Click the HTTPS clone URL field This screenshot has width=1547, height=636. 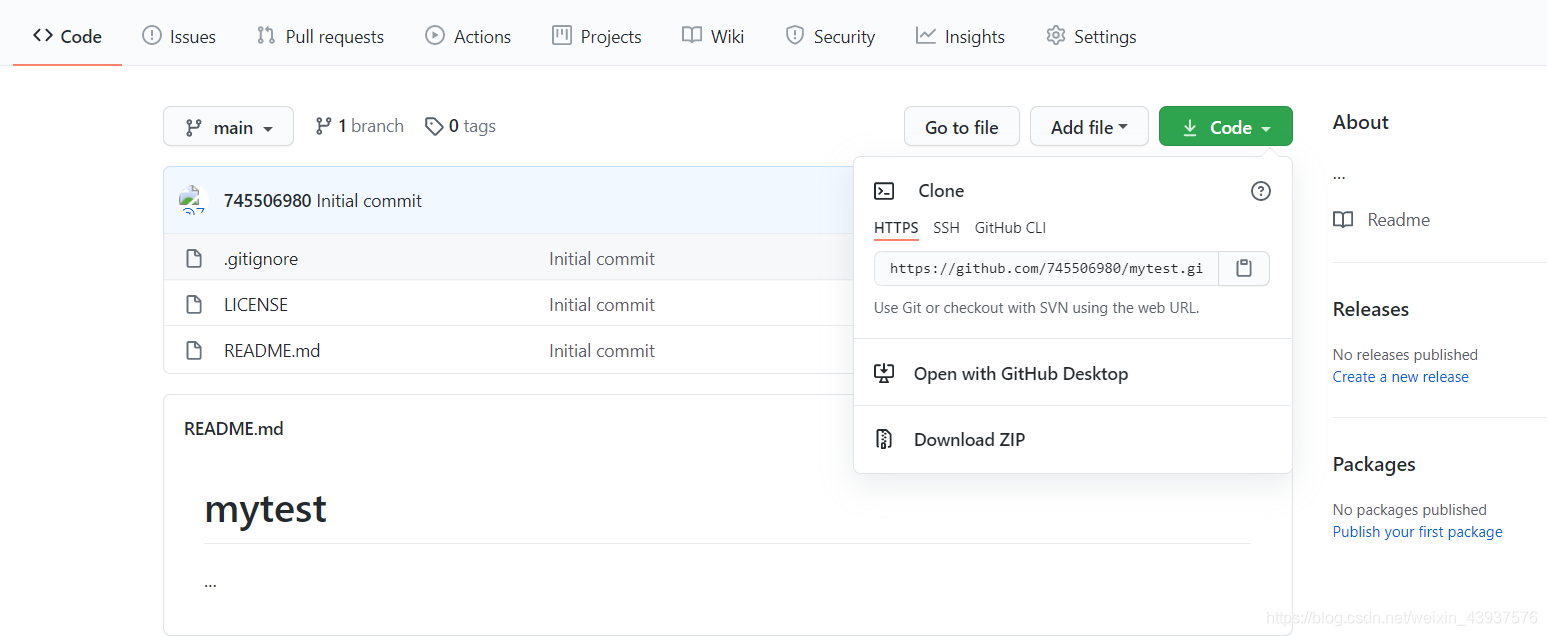coord(1046,268)
